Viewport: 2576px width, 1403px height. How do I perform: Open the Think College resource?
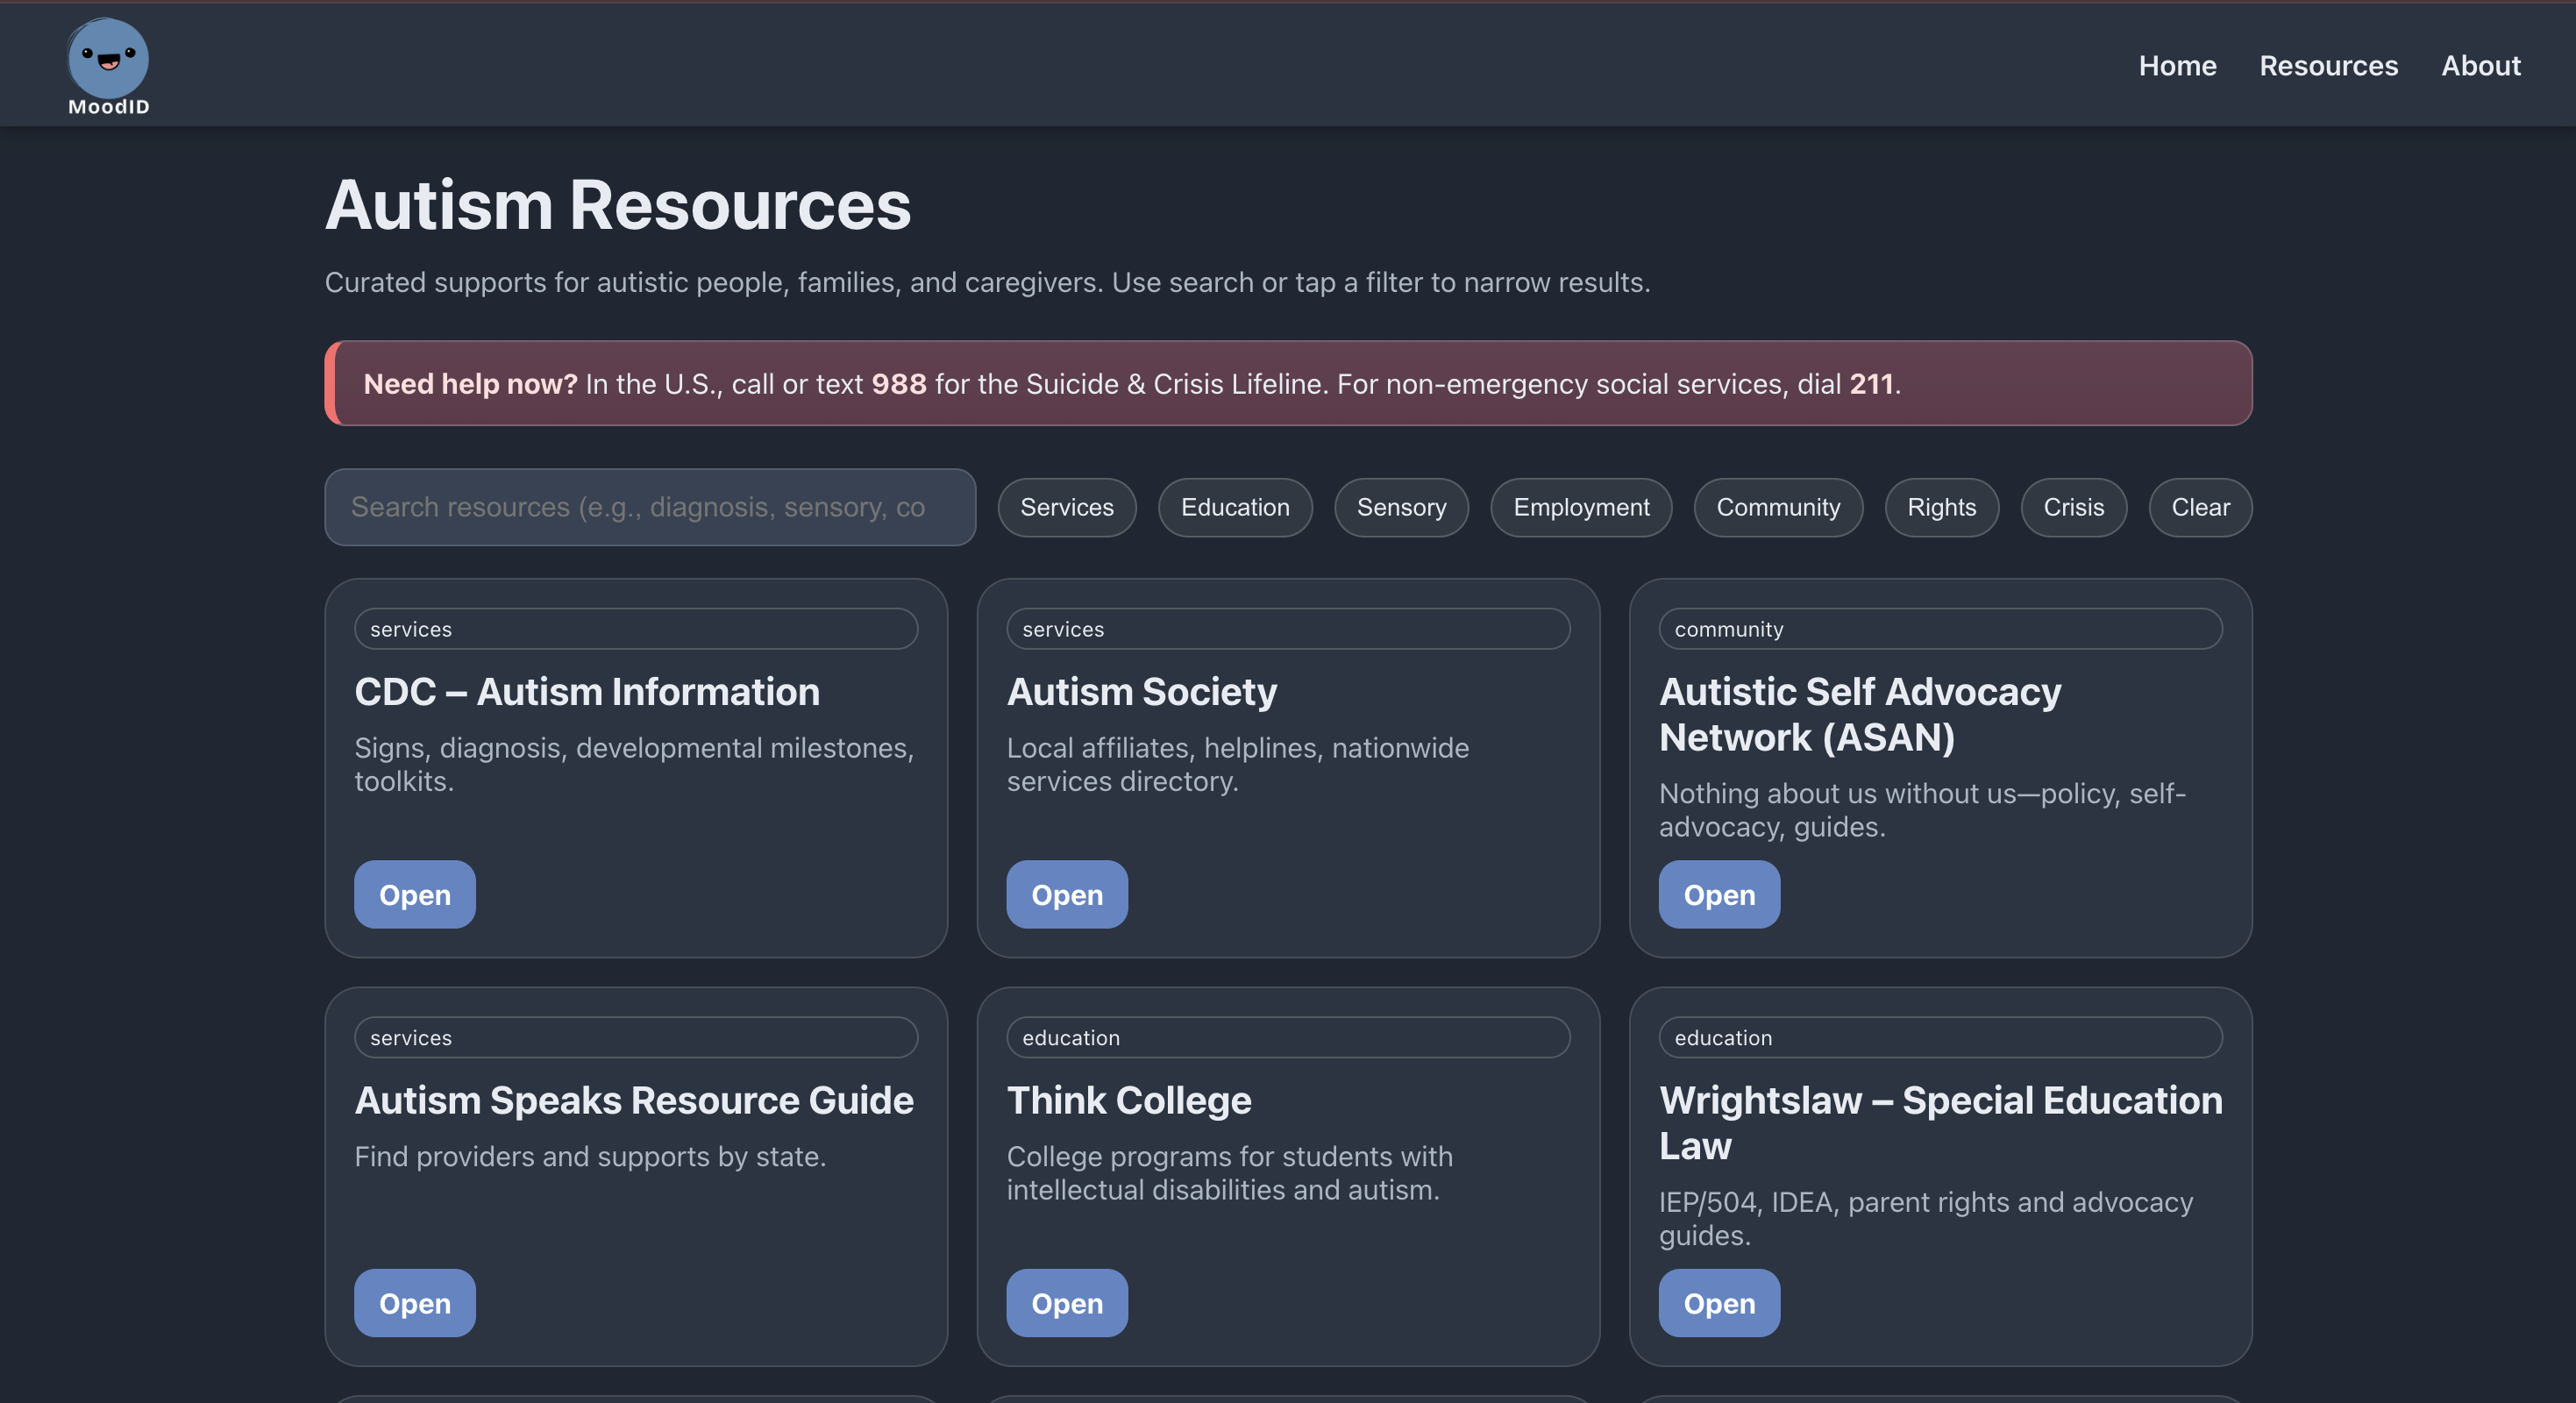click(x=1066, y=1302)
